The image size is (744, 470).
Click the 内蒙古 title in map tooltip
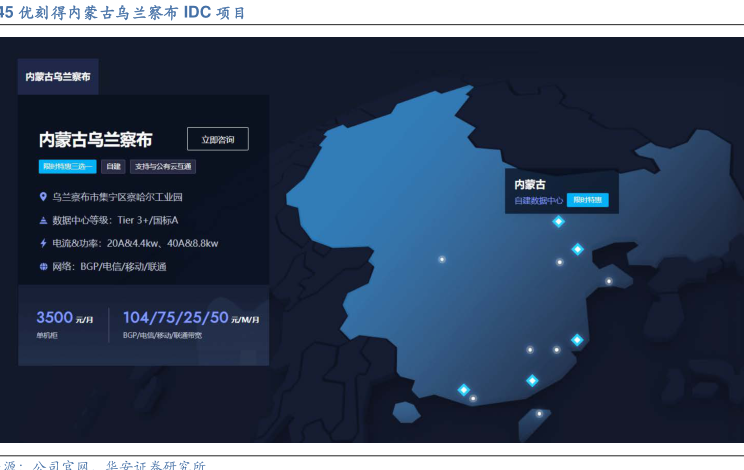pyautogui.click(x=530, y=184)
